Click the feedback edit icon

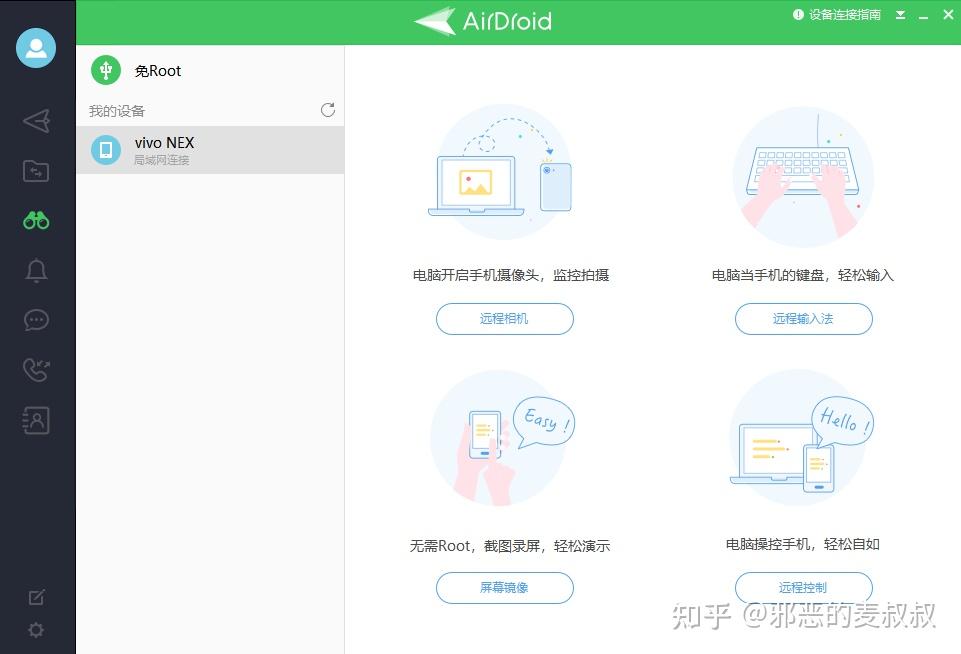coord(36,597)
